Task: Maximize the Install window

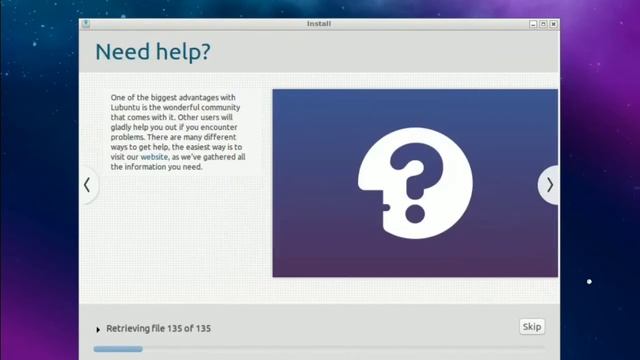Action: click(x=543, y=24)
